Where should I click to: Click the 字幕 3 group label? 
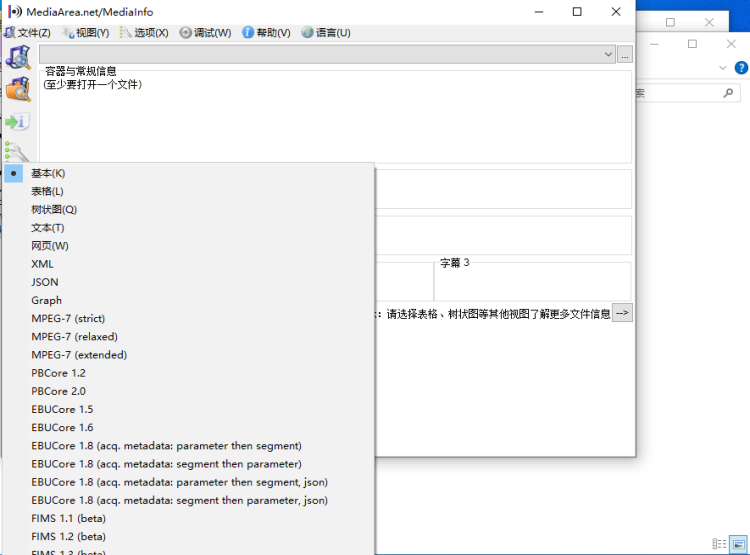coord(454,263)
